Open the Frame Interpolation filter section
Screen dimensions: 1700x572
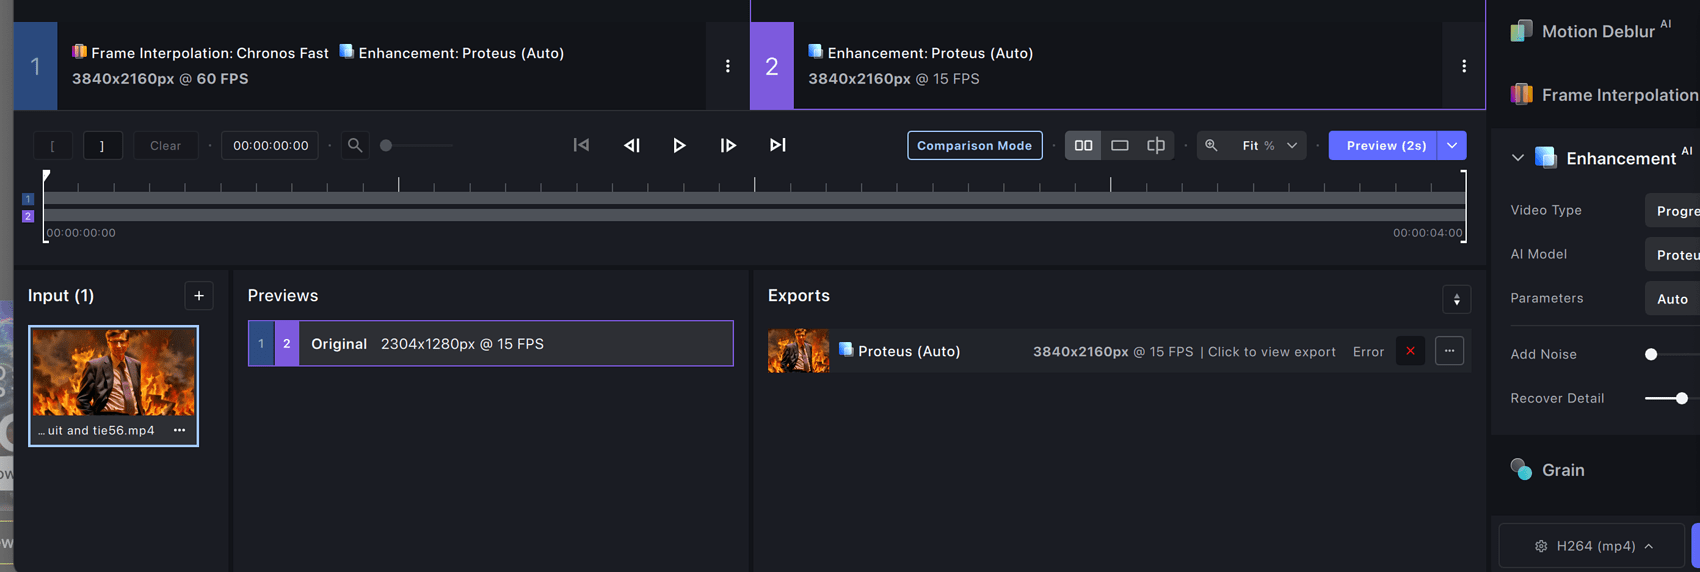coord(1605,95)
